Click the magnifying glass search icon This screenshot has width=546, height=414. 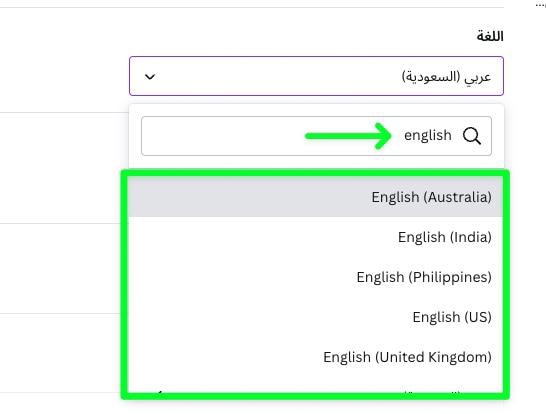tap(472, 136)
